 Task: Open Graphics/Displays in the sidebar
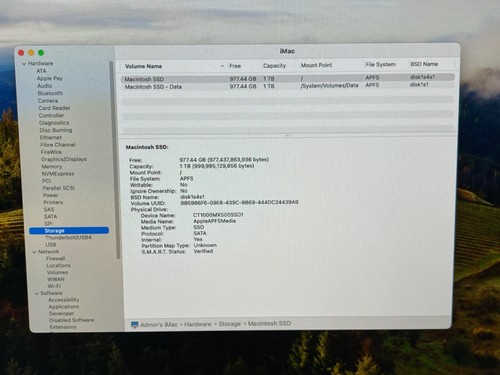64,159
